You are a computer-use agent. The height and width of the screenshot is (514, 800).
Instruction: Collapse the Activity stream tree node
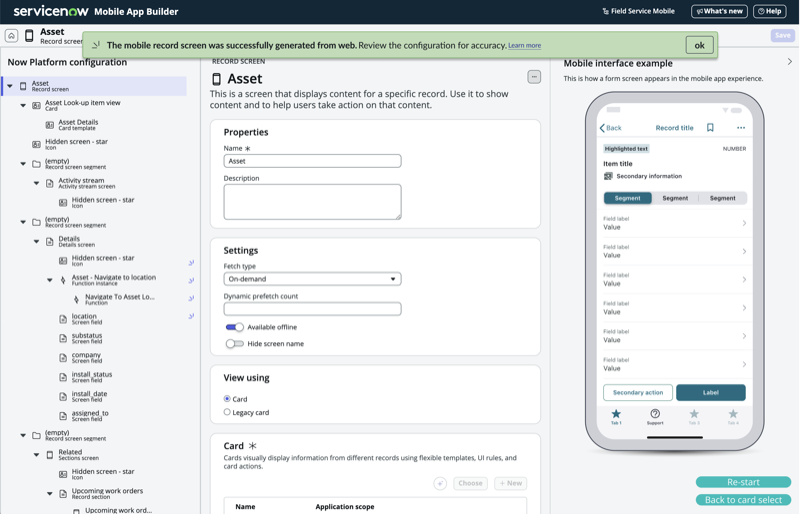pos(36,183)
